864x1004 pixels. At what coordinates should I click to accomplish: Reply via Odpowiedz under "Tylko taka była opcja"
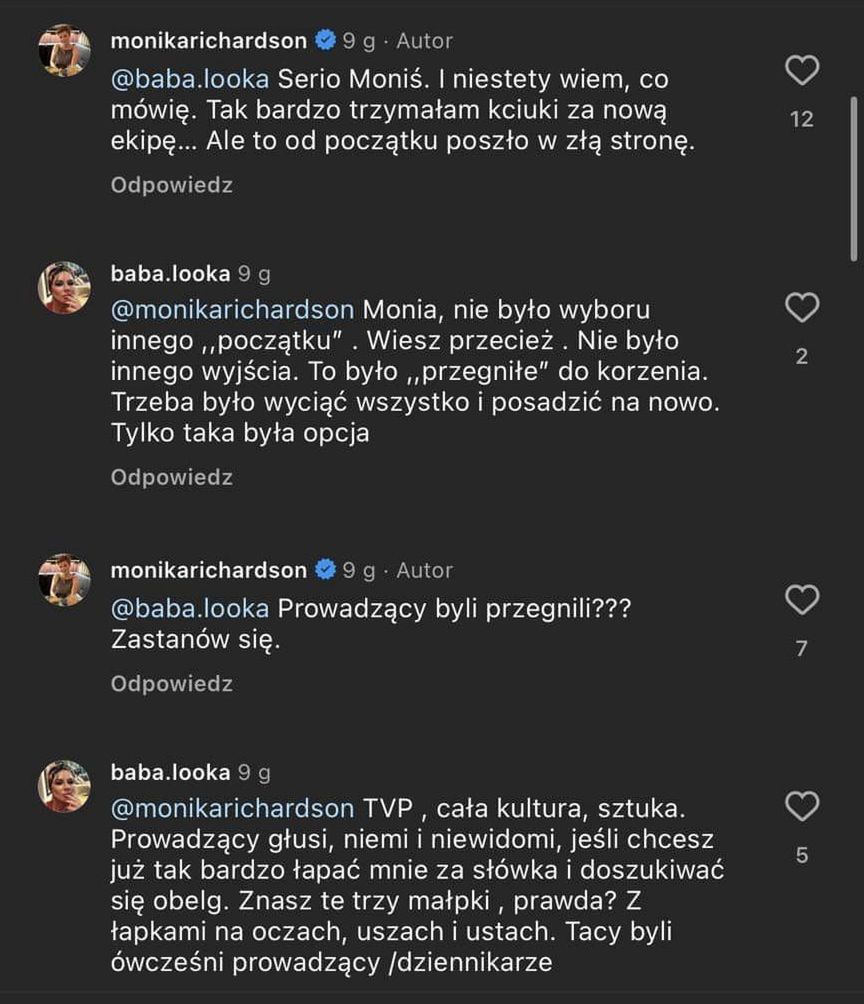pos(171,477)
